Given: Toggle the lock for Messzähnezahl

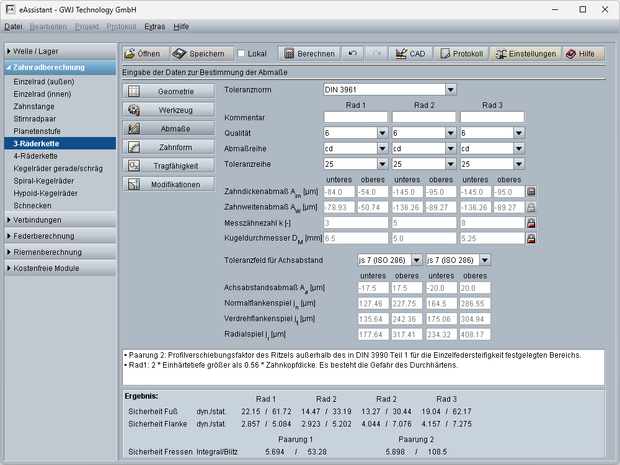Looking at the screenshot, I should (531, 223).
